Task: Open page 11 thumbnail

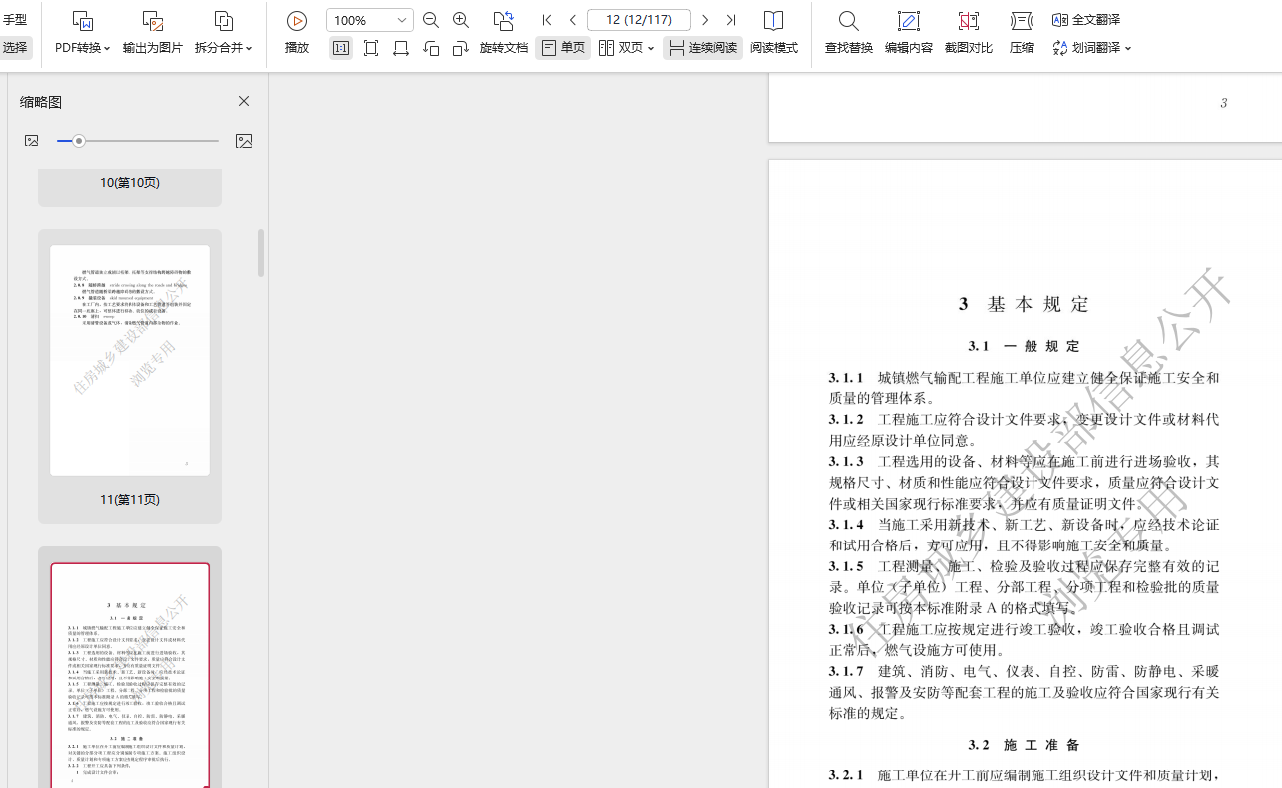Action: pos(130,360)
